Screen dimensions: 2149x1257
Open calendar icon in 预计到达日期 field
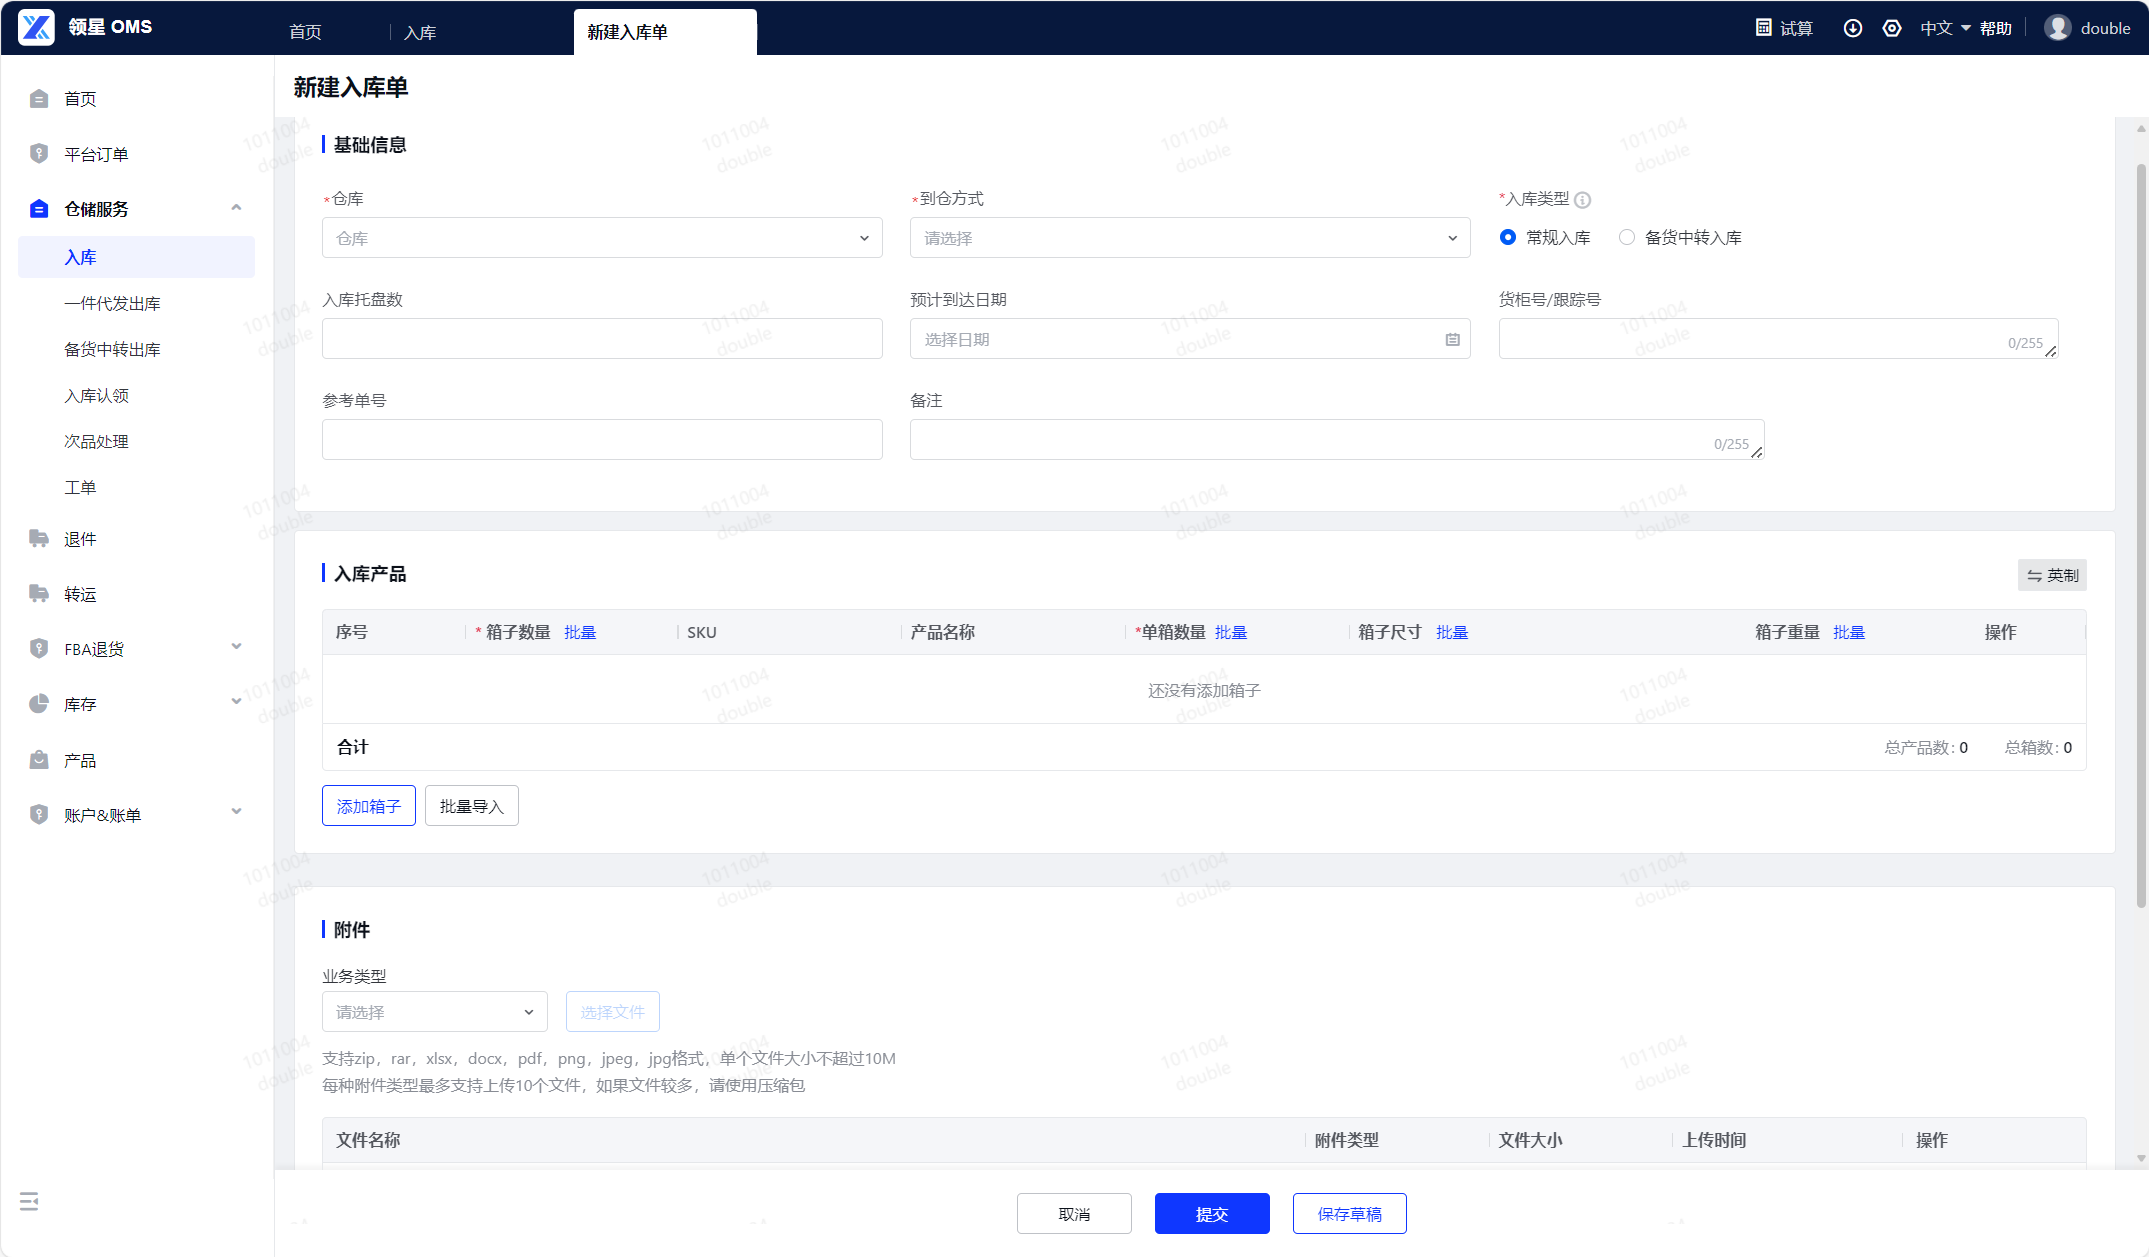[1453, 340]
